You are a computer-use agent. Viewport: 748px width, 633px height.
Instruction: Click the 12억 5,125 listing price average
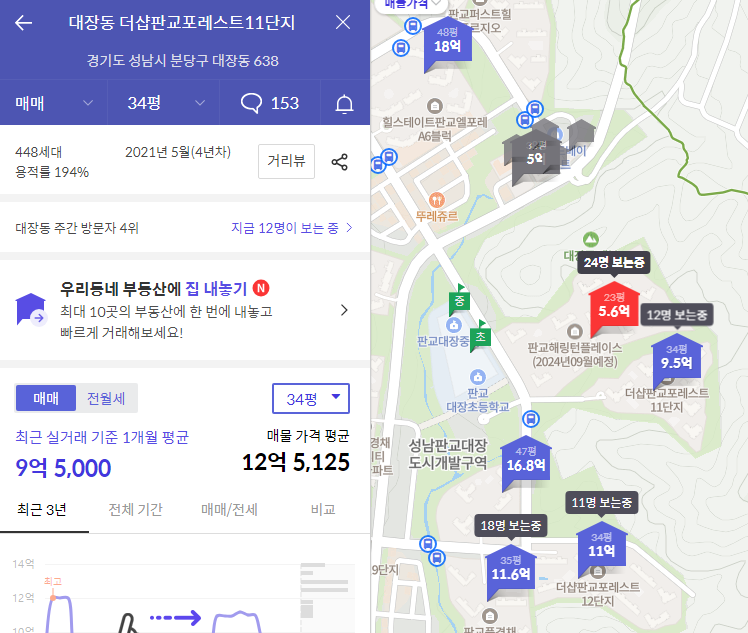tap(296, 462)
